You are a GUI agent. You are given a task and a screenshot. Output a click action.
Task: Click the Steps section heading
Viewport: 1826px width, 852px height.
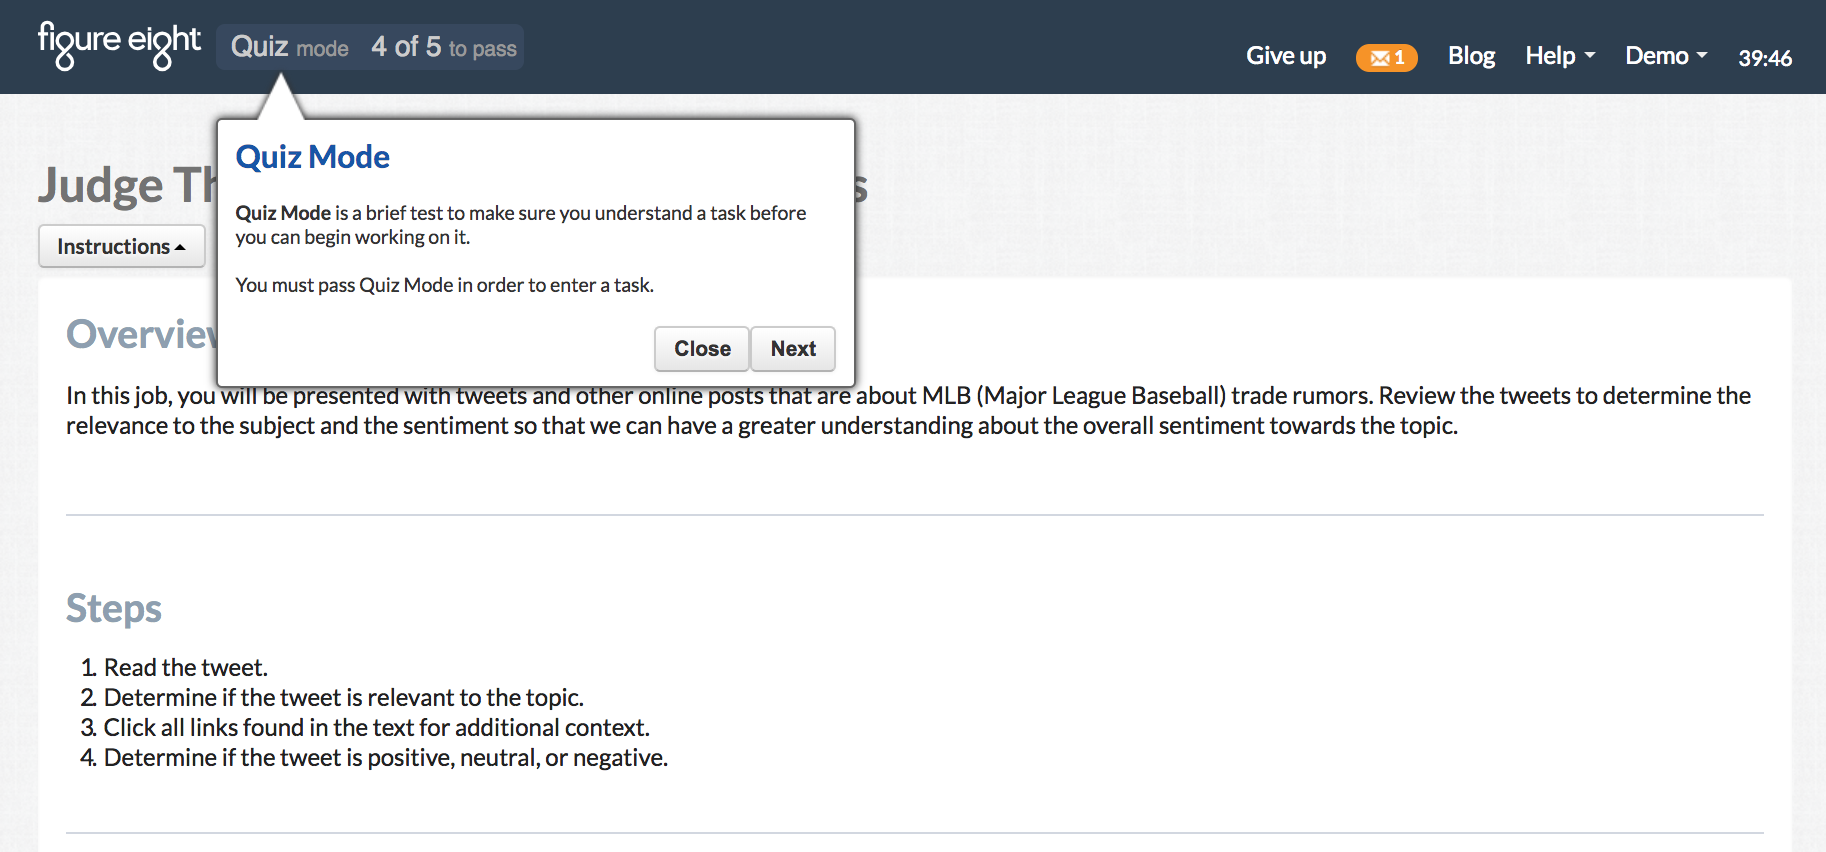pyautogui.click(x=113, y=608)
